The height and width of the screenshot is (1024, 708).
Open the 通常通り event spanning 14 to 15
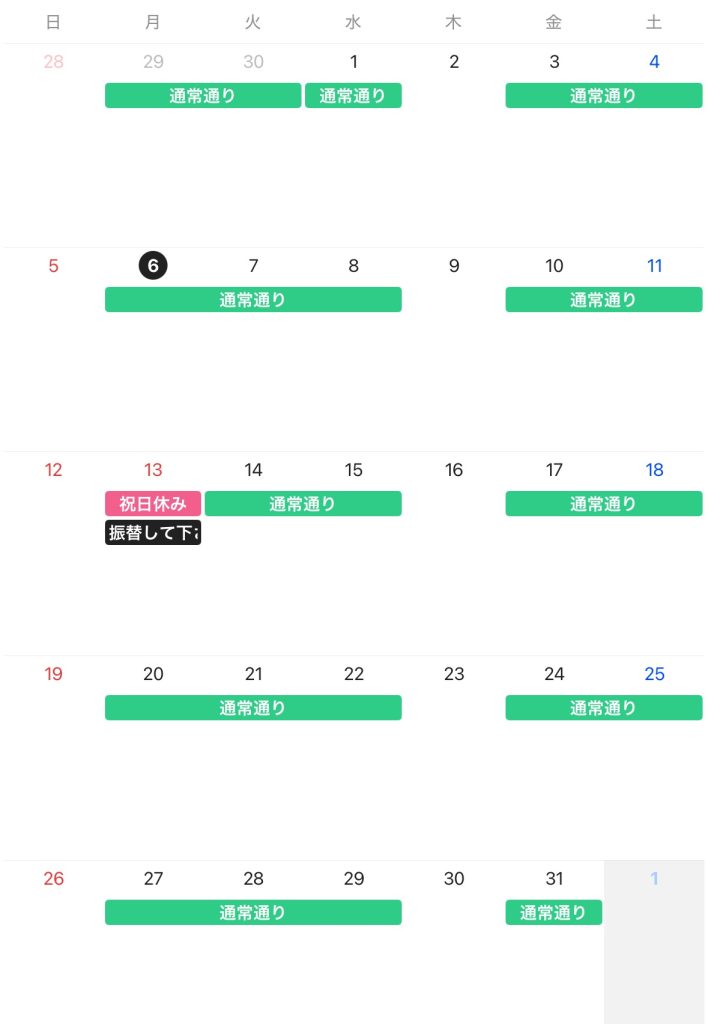point(303,504)
